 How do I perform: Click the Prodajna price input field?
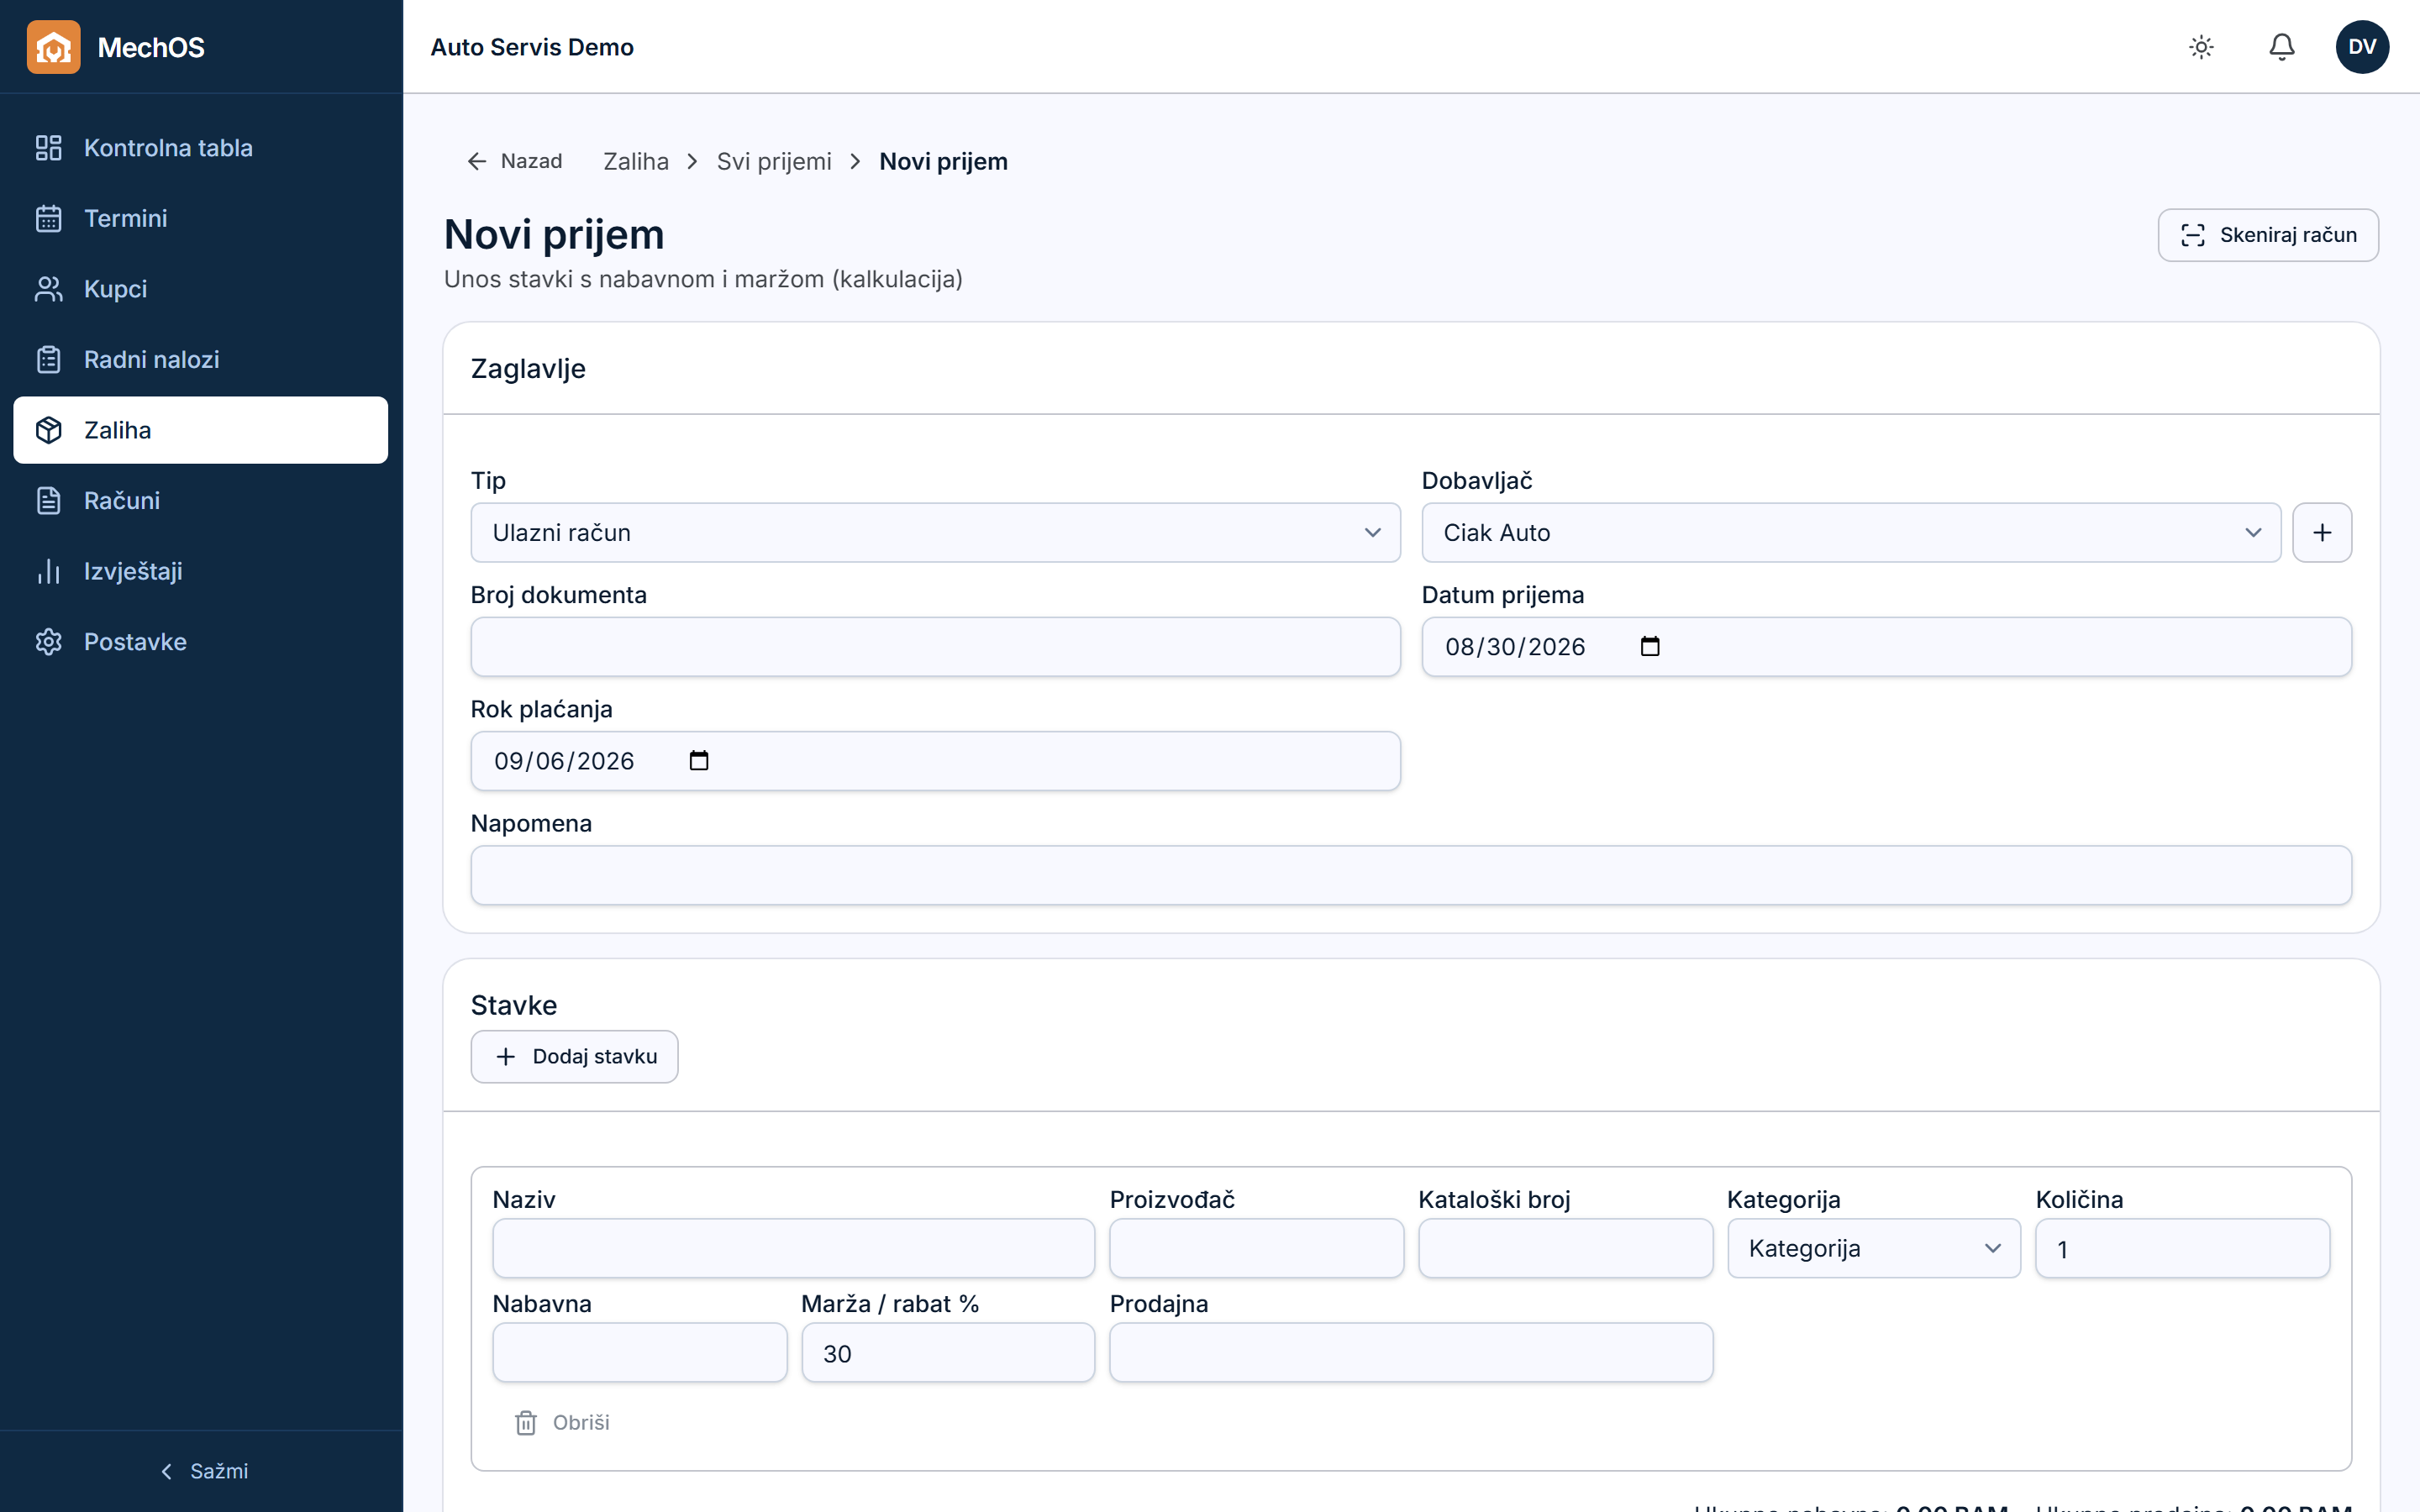pos(1411,1353)
